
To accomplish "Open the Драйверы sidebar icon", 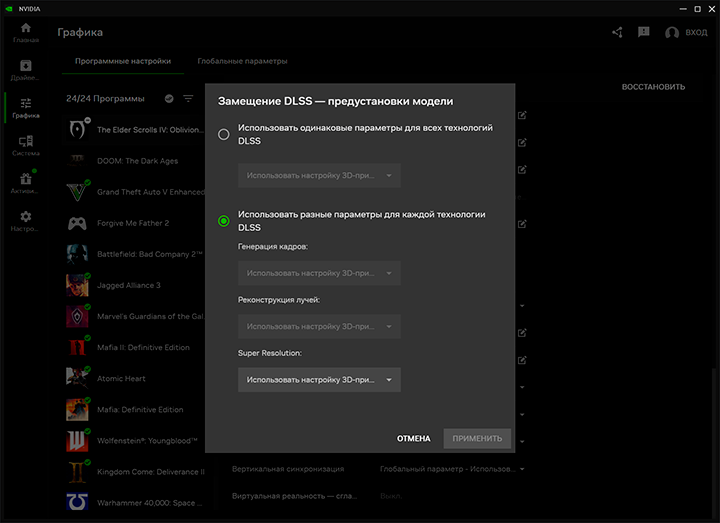I will (26, 66).
